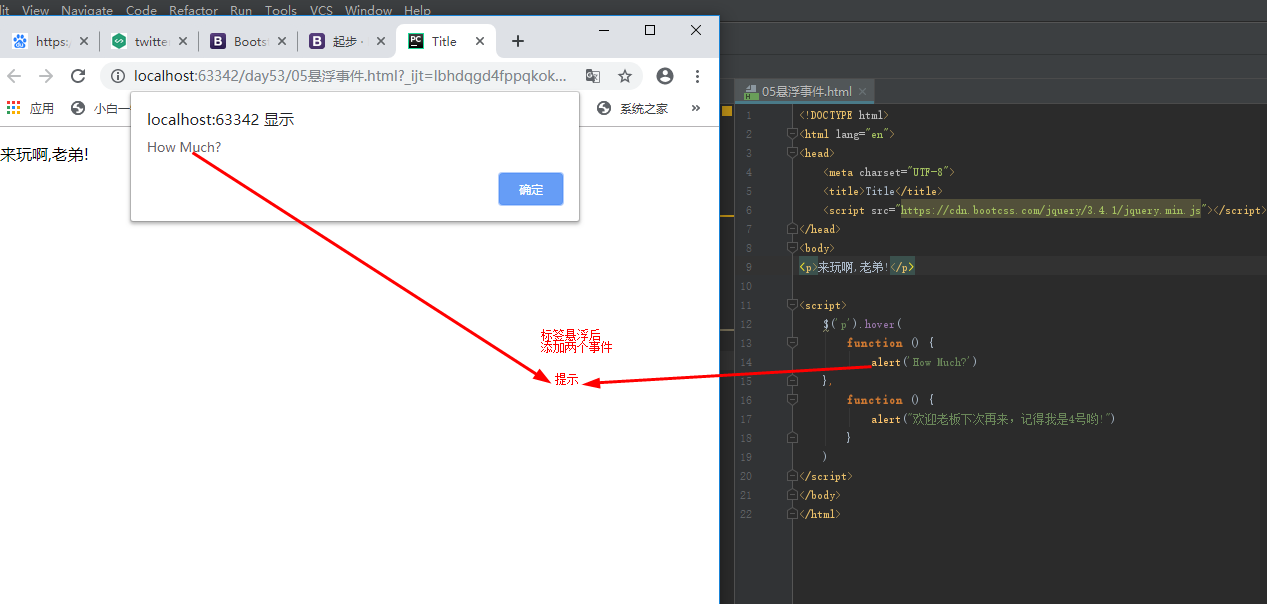
Task: Open PyCharm's Help menu
Action: [417, 10]
